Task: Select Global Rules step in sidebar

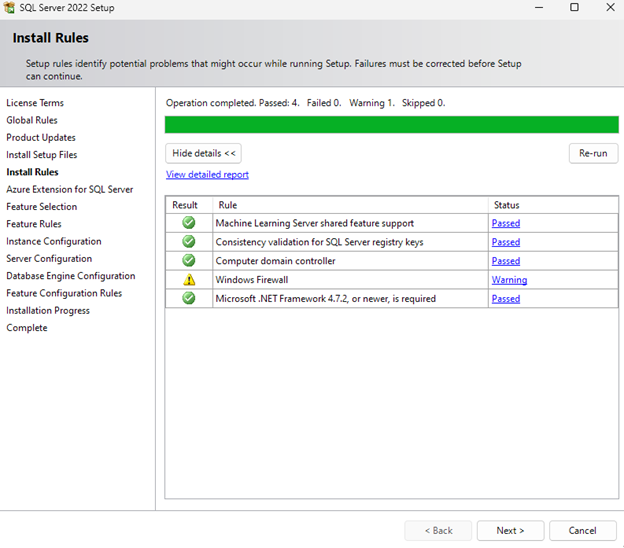Action: (x=32, y=120)
